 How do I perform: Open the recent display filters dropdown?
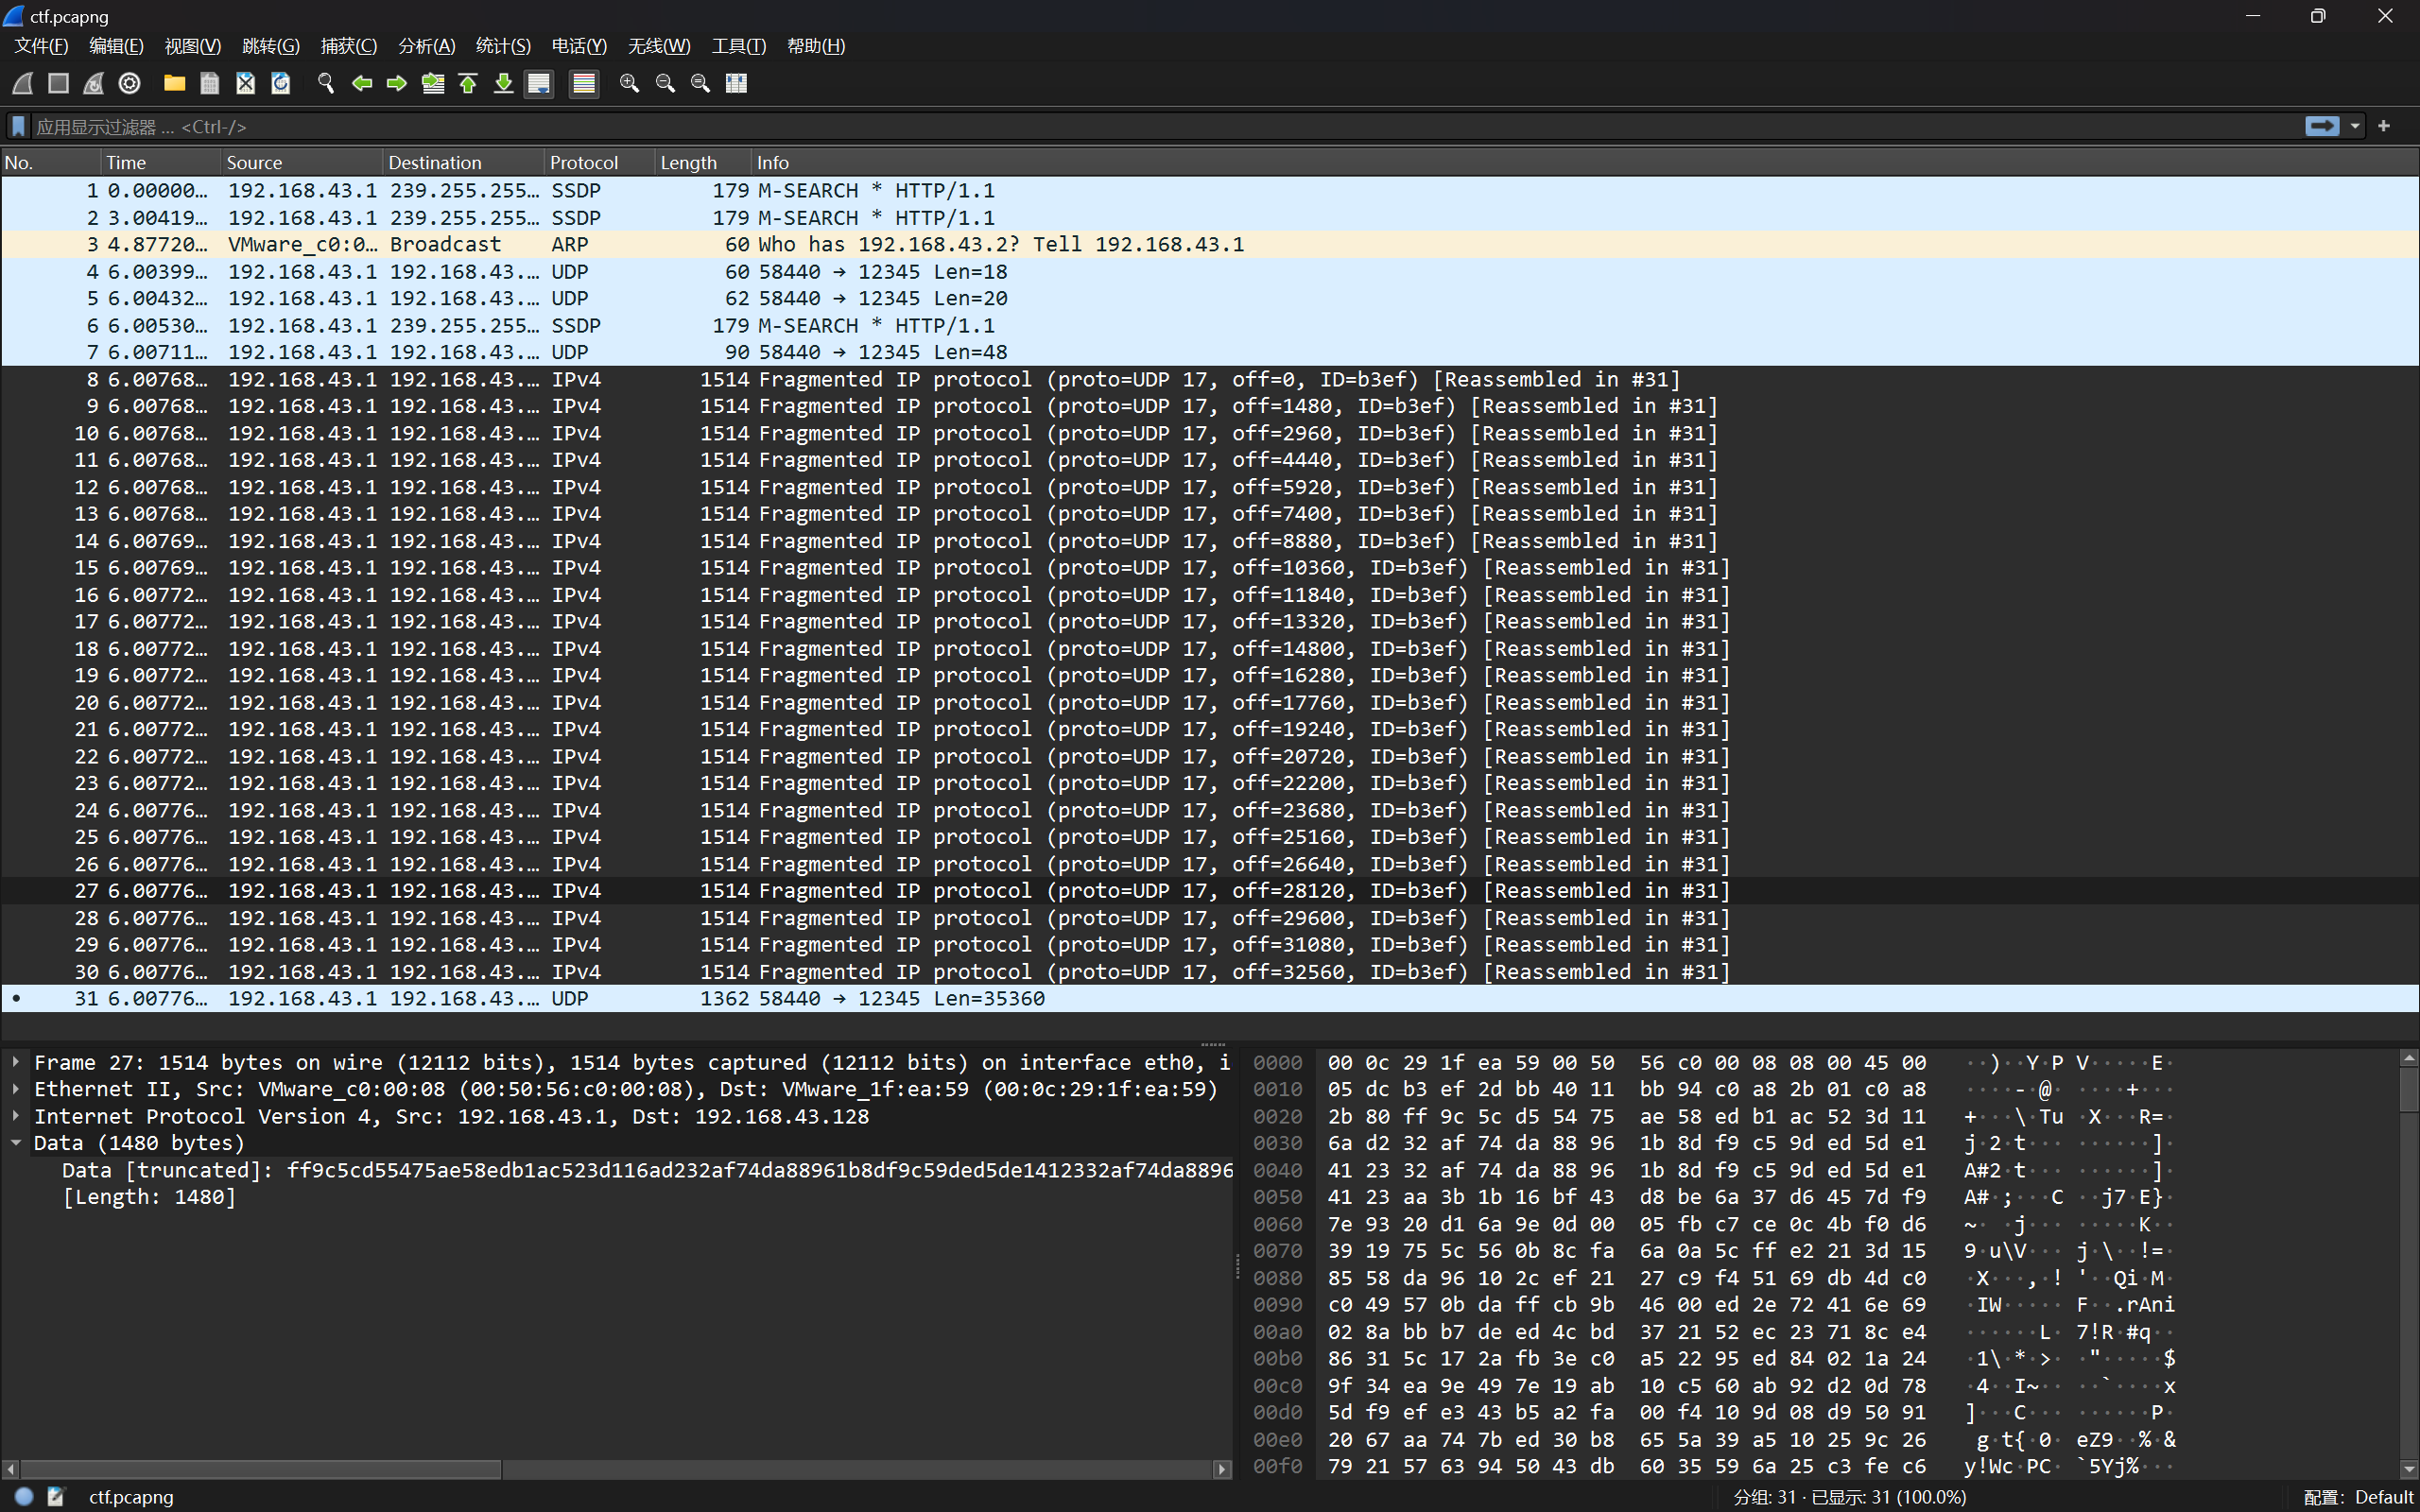click(x=2355, y=126)
